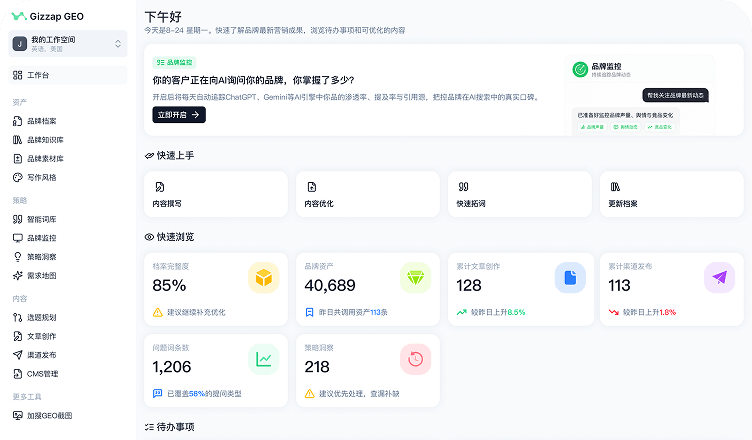Click the warning icon beside 建议优先处理
Screen dimensions: 752x440
[310, 393]
